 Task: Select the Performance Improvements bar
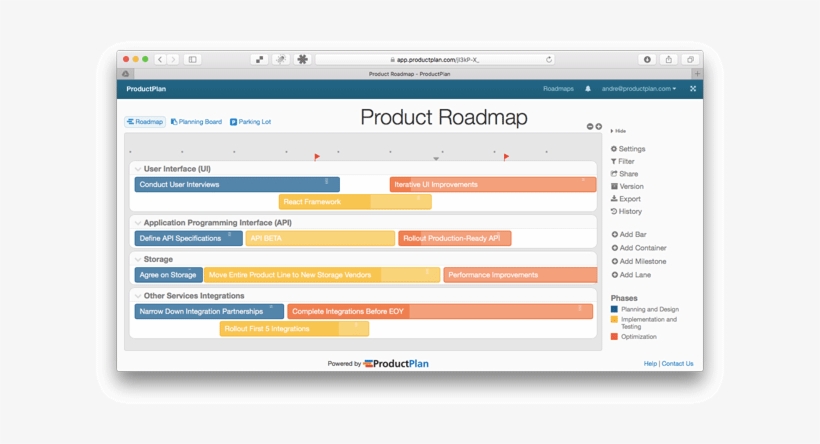[520, 275]
